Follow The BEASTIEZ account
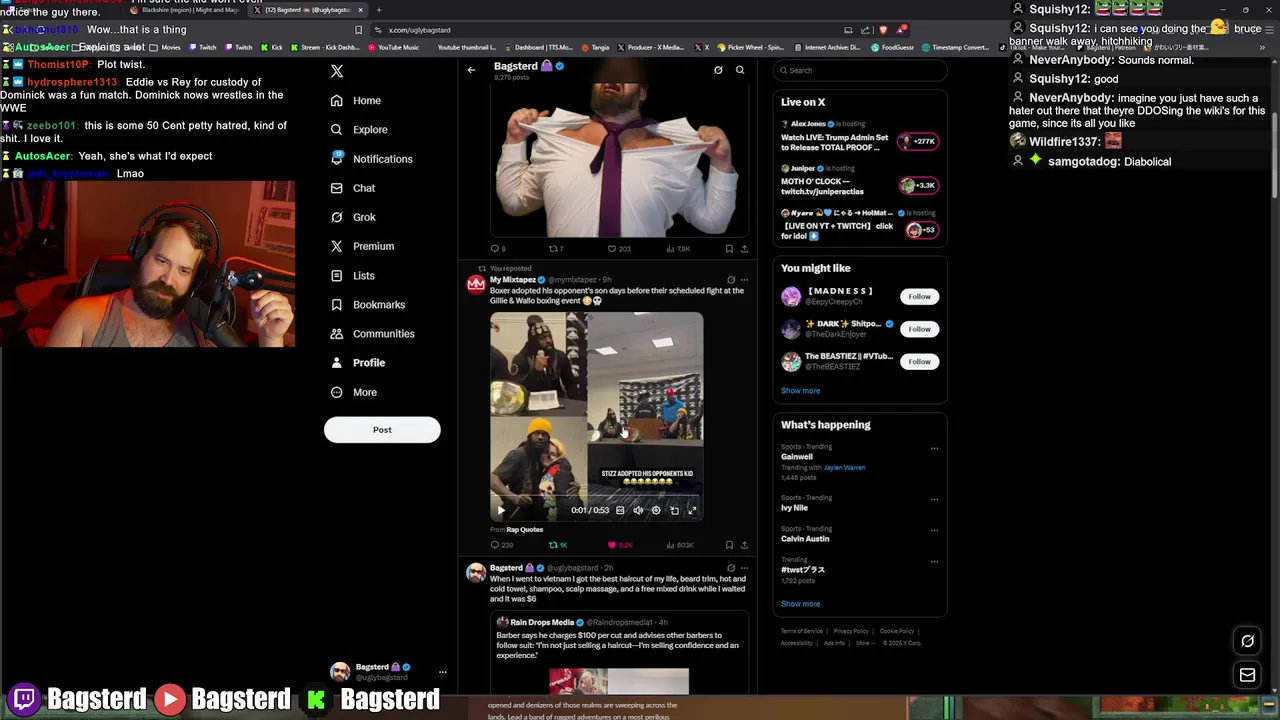Screen dimensions: 1280x720 [919, 362]
